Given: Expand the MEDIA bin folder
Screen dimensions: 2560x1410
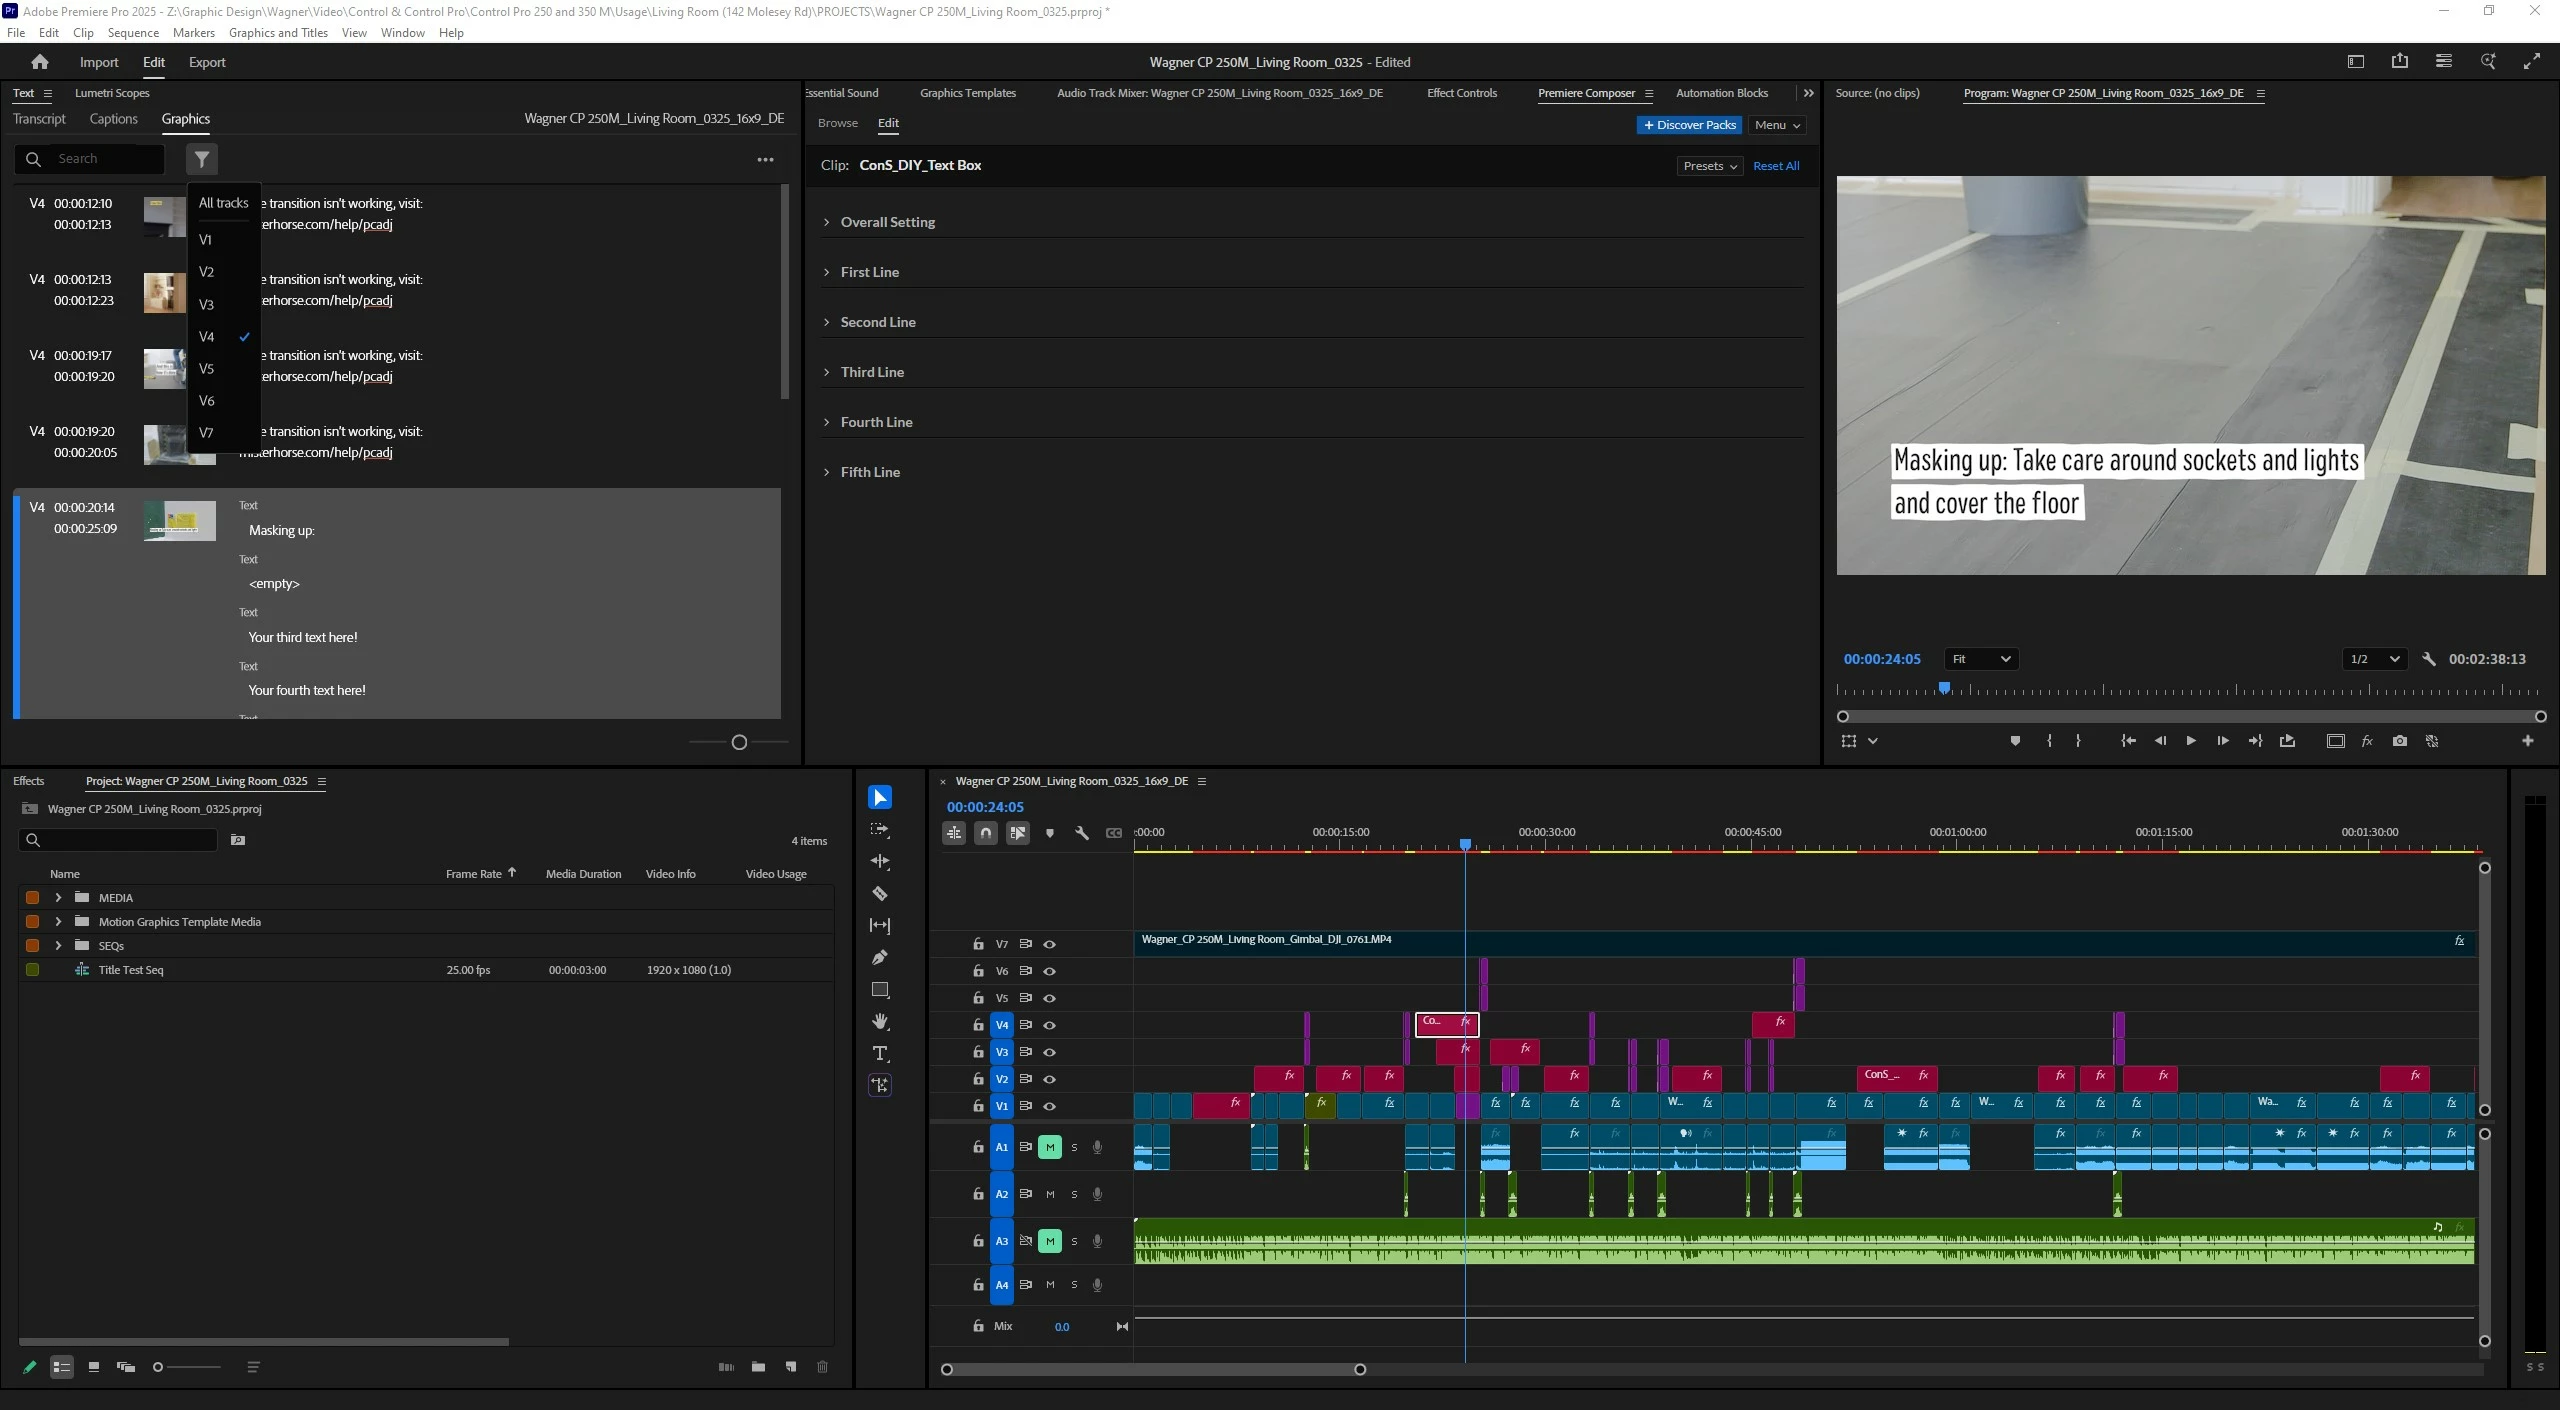Looking at the screenshot, I should (58, 897).
